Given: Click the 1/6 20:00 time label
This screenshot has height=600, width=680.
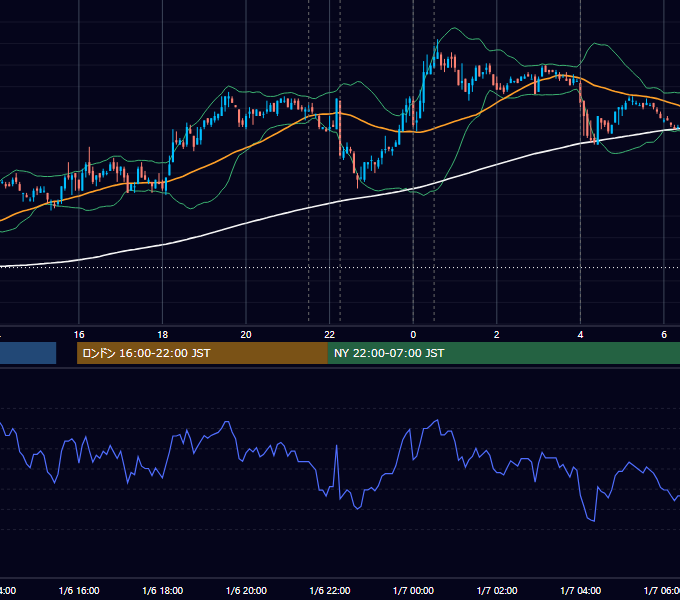Looking at the screenshot, I should [x=246, y=590].
